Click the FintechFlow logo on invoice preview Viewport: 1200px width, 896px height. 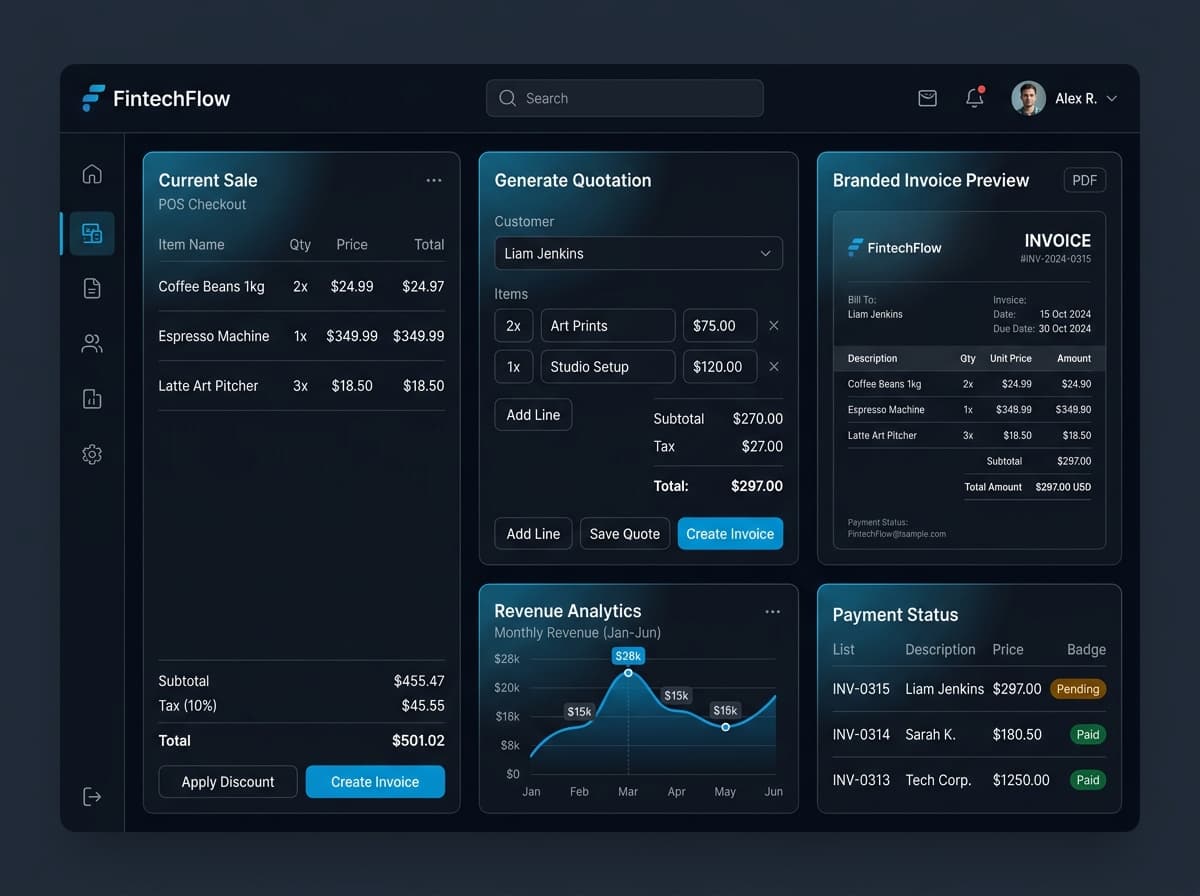(895, 247)
